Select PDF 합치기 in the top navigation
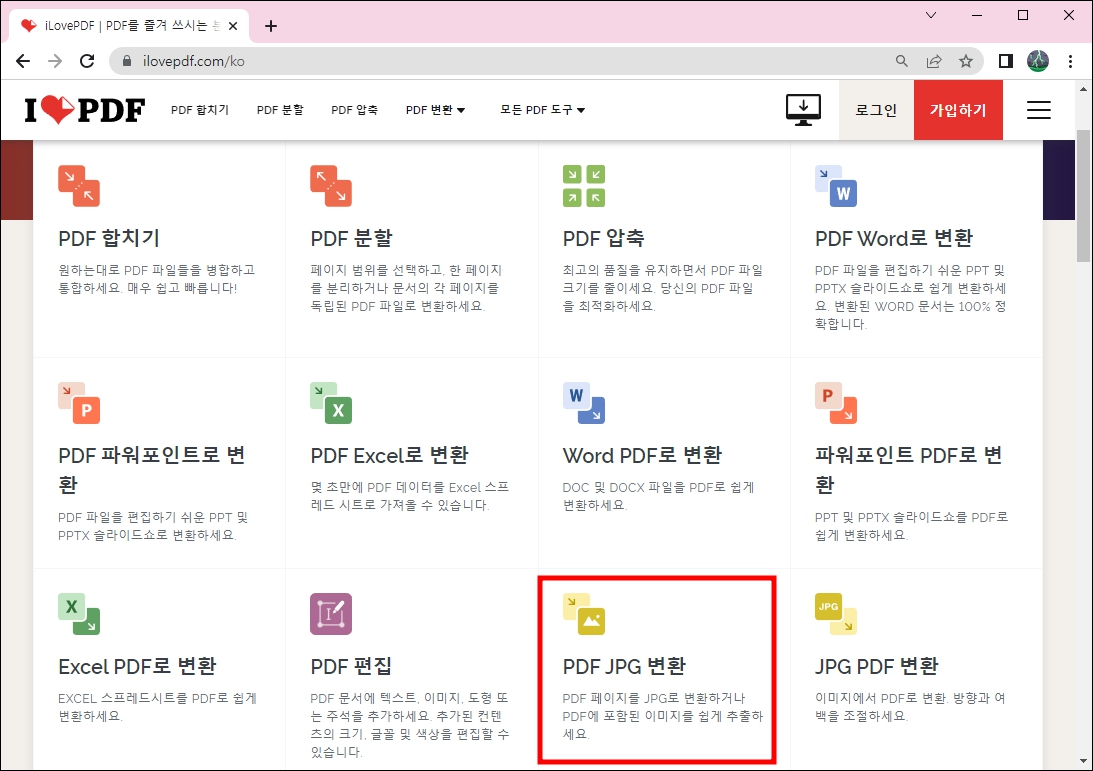This screenshot has height=771, width=1093. (x=200, y=110)
